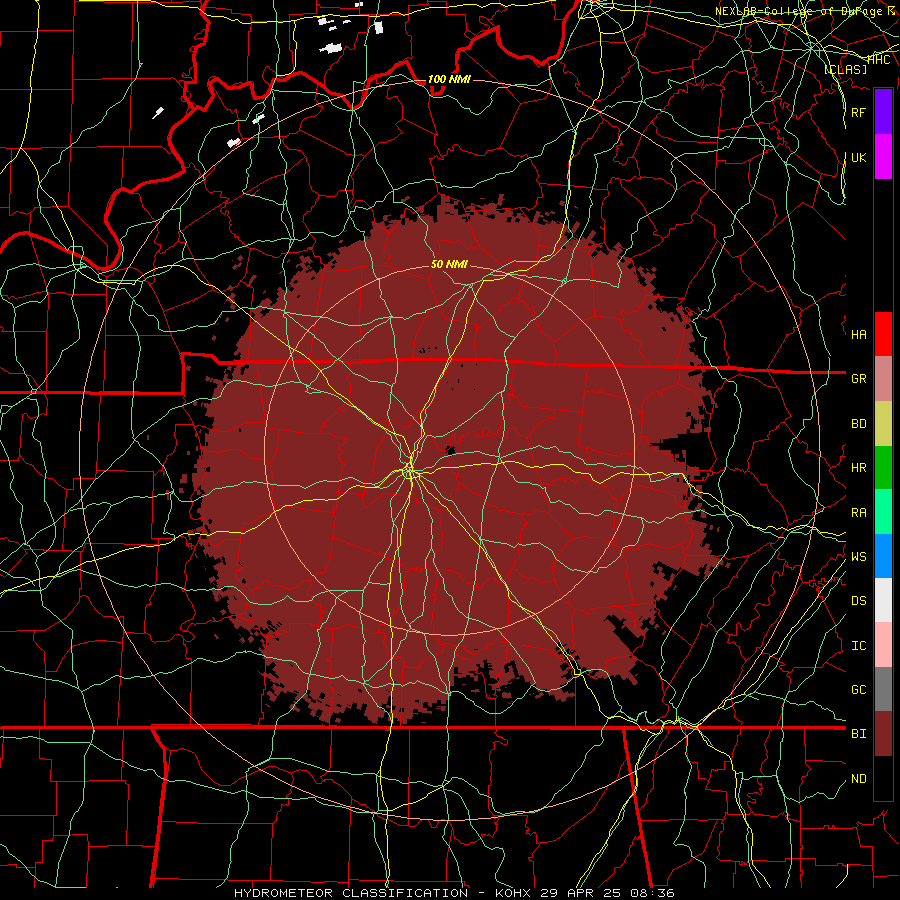The height and width of the screenshot is (900, 900).
Task: Click the [CLAS] label above the legend
Action: pos(845,70)
